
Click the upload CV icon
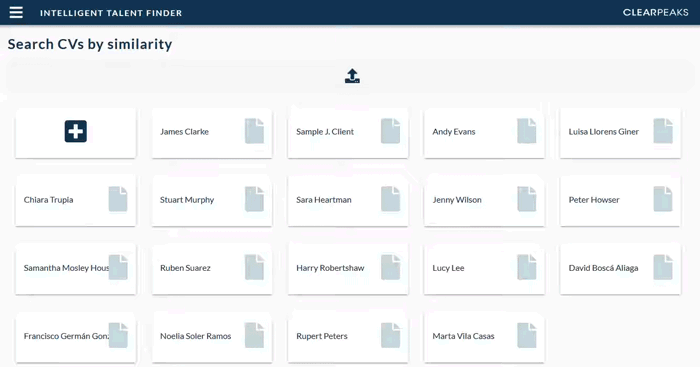pos(352,76)
